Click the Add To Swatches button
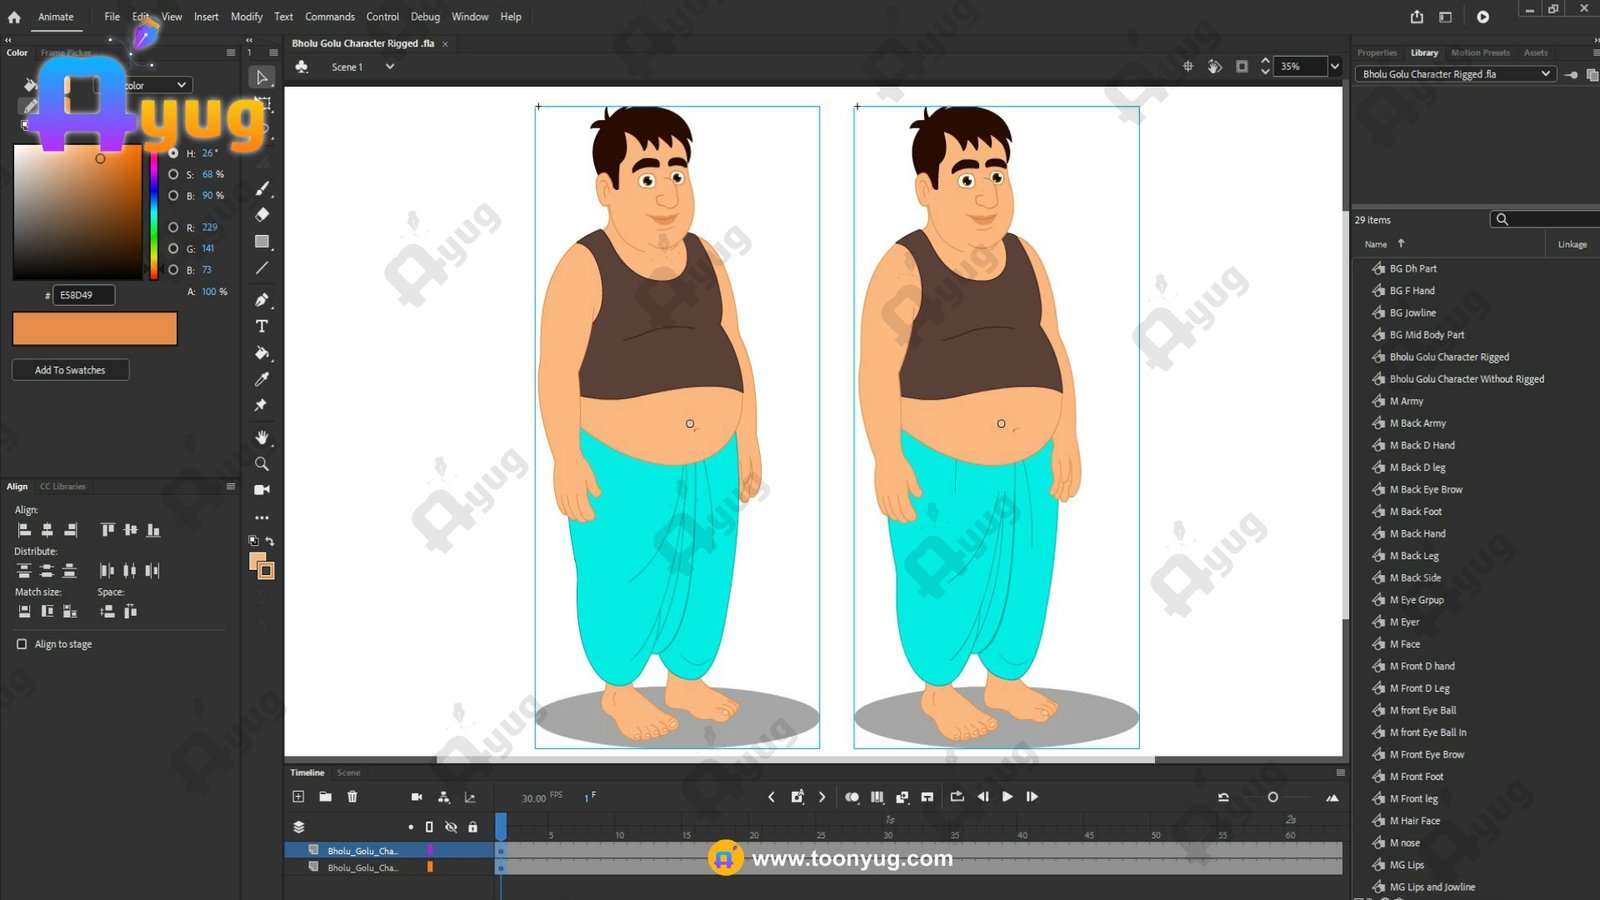 coord(70,370)
